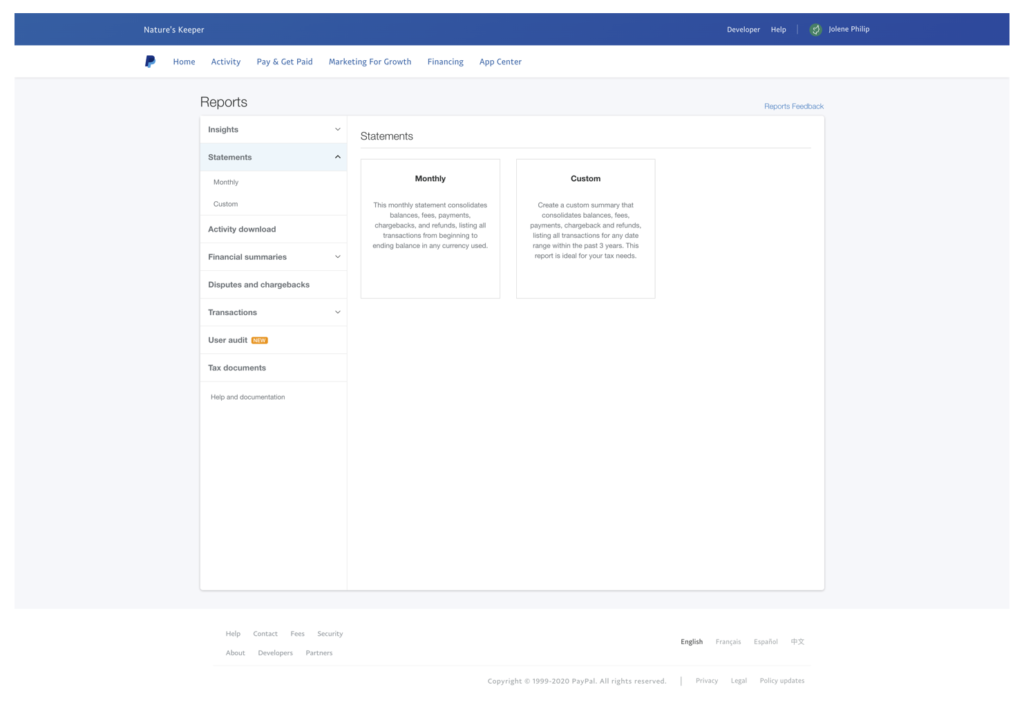Click the Nature's Keeper business name
The height and width of the screenshot is (714, 1024).
pyautogui.click(x=174, y=29)
